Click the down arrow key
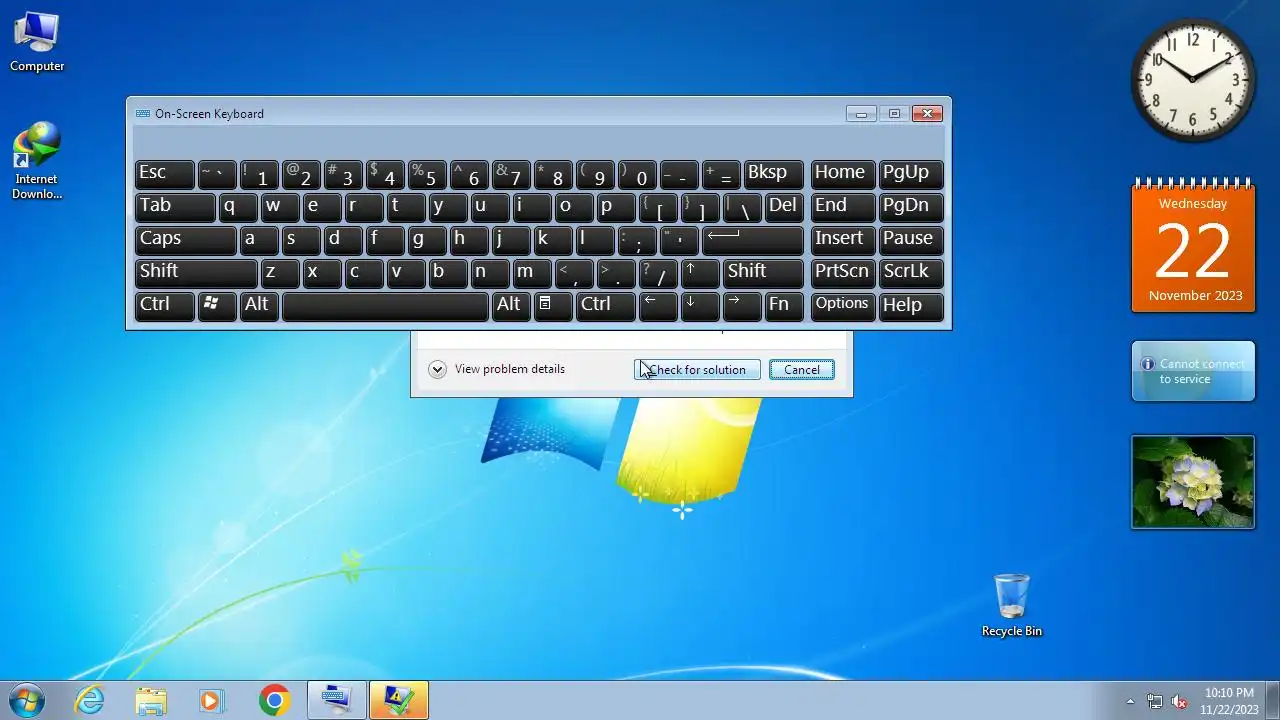Viewport: 1280px width, 720px height. [700, 305]
